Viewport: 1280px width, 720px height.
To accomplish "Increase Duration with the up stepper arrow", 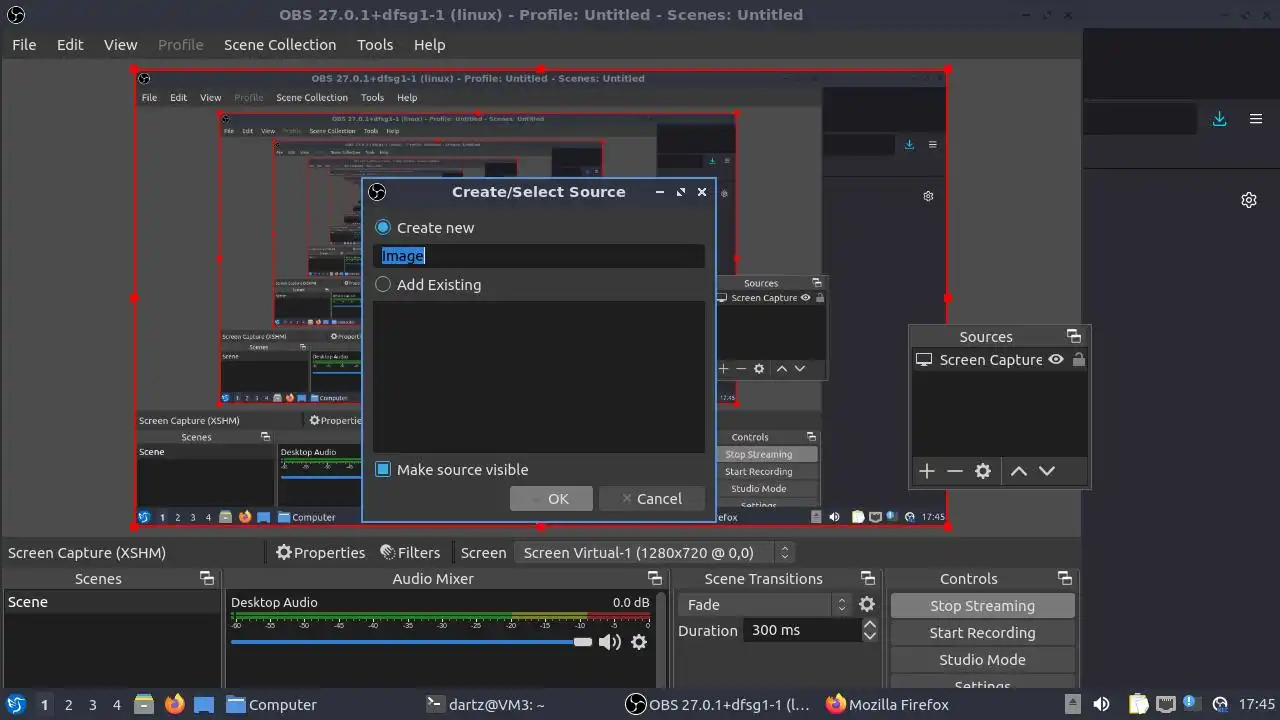I will tap(869, 624).
